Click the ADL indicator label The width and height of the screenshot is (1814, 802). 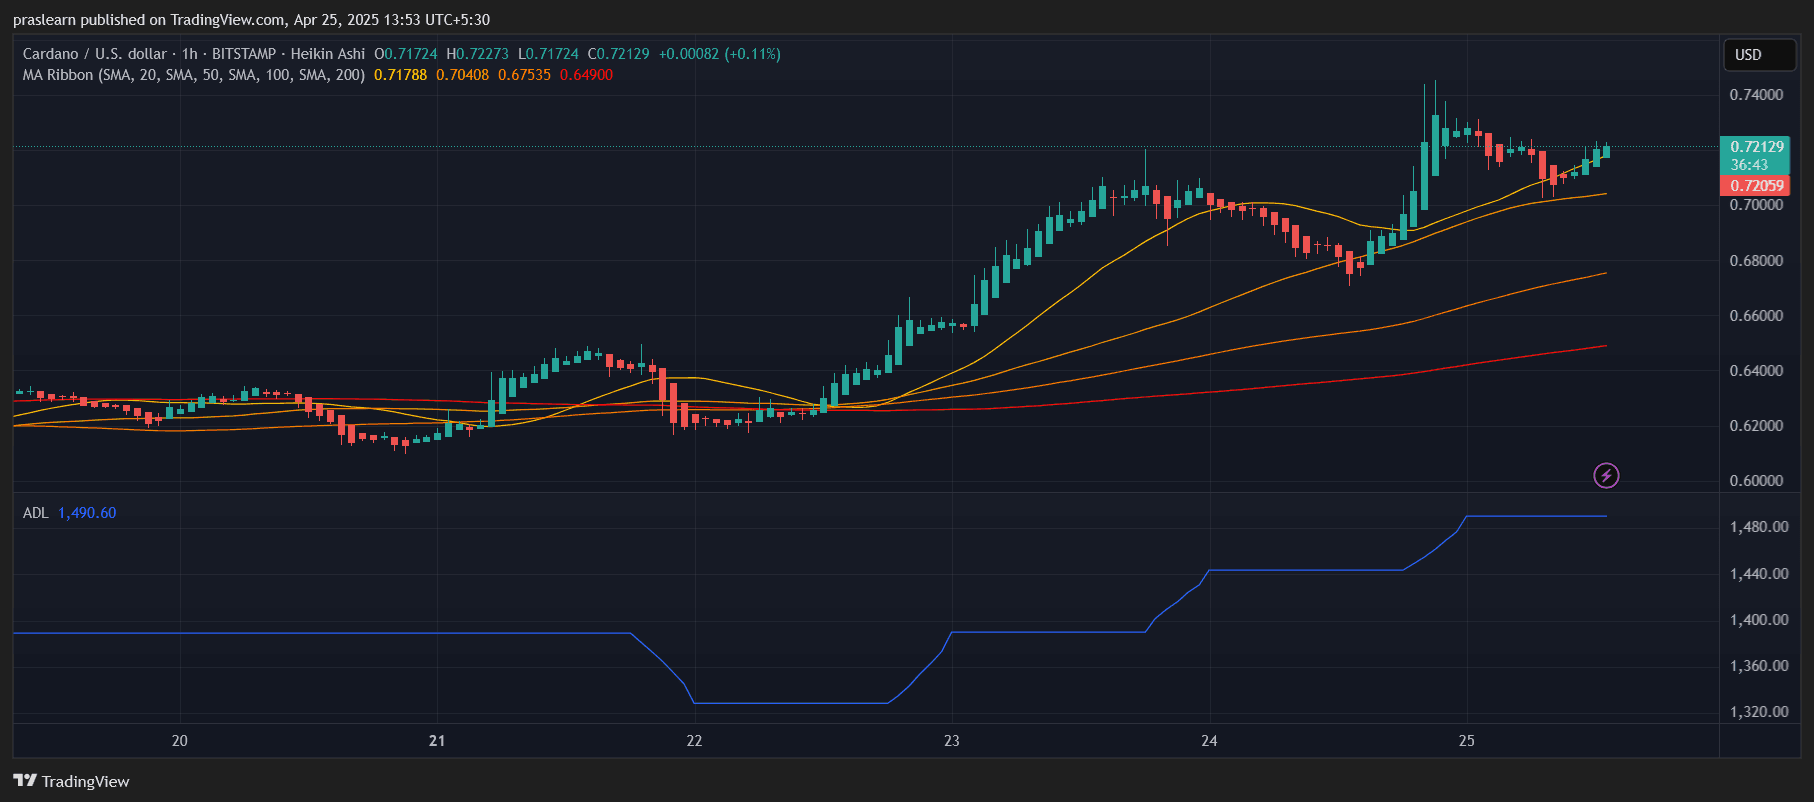35,513
